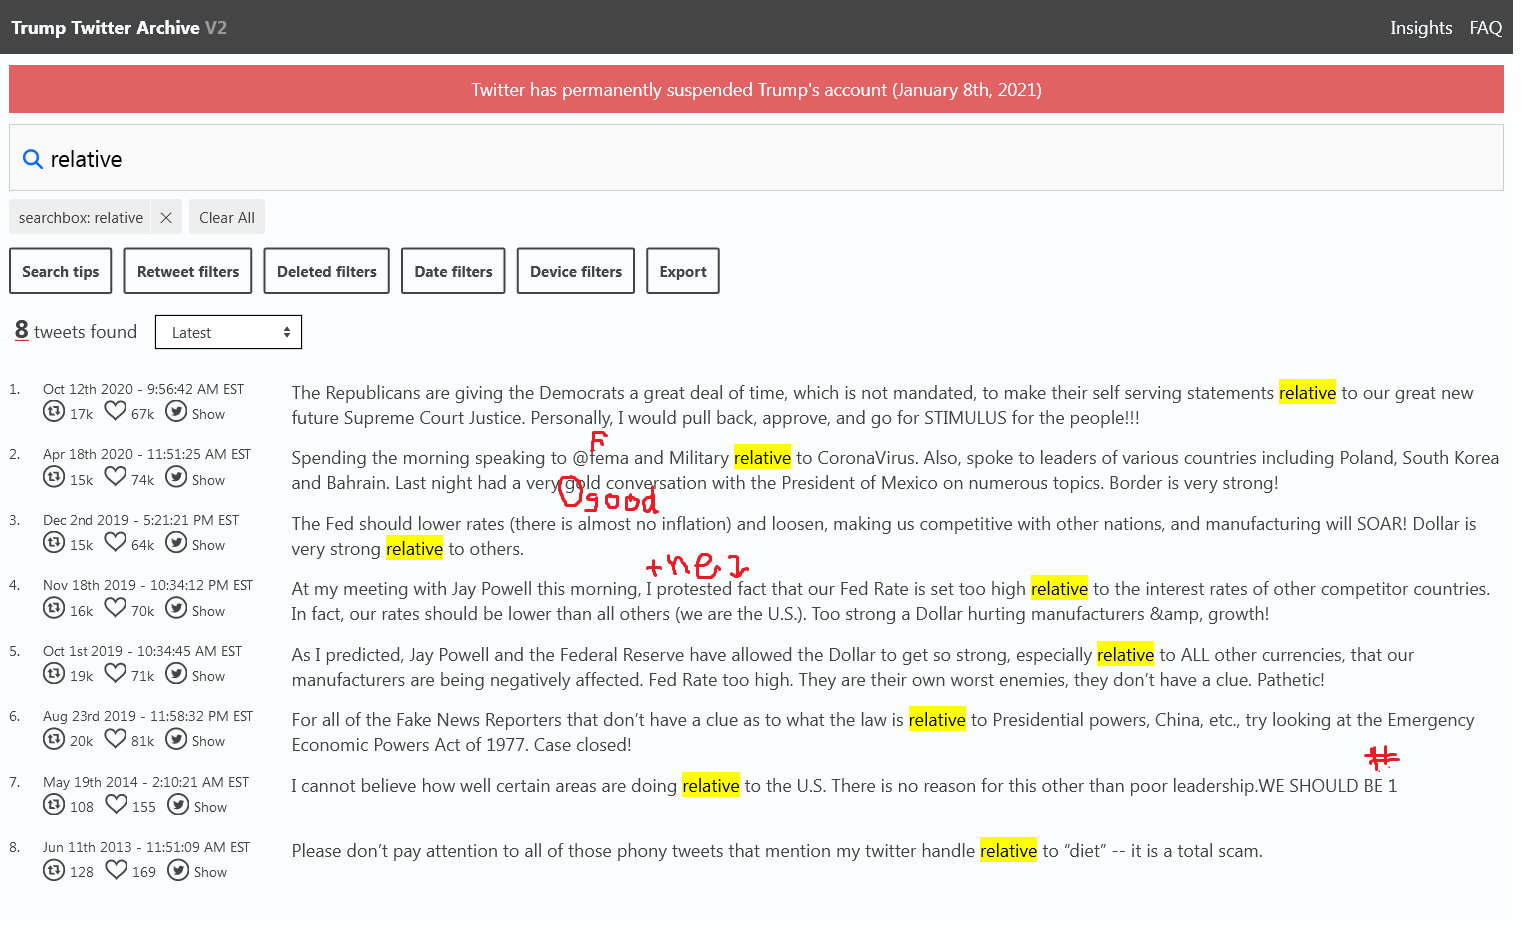Twitter bird icon on Apr 18th 2020 tweet
1522x928 pixels.
coord(176,477)
